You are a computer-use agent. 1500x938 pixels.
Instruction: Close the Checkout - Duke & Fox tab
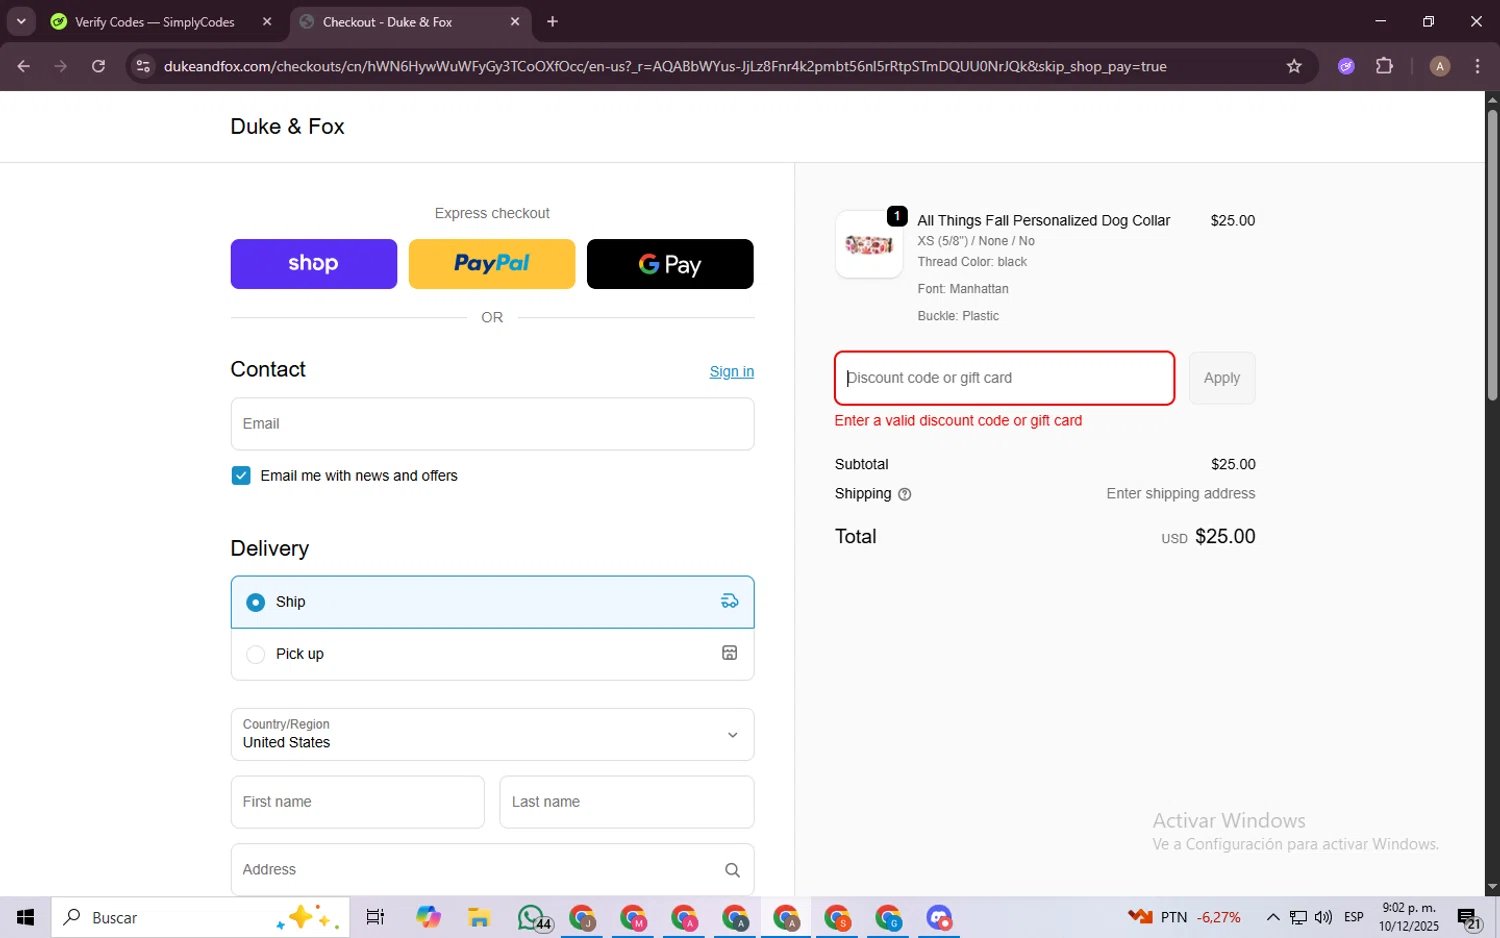click(515, 21)
